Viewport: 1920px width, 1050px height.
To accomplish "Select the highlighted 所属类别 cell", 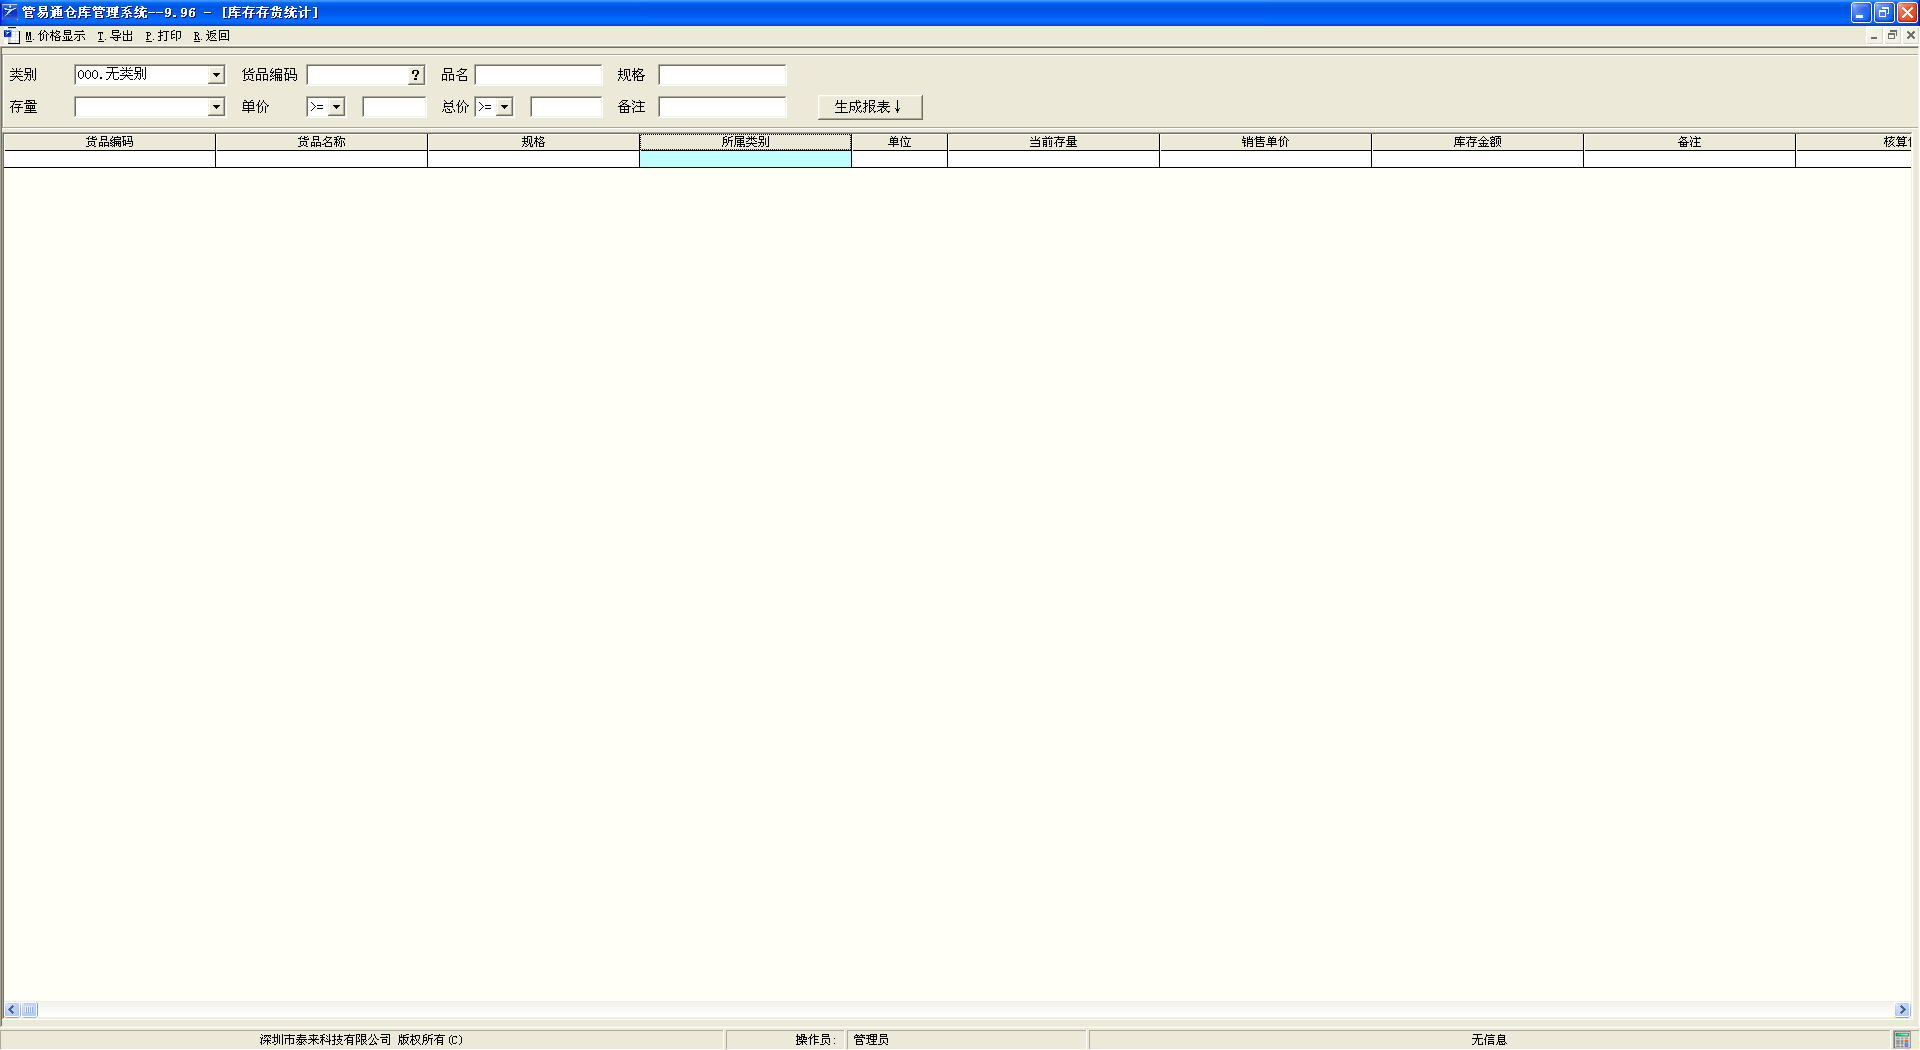I will (x=745, y=159).
